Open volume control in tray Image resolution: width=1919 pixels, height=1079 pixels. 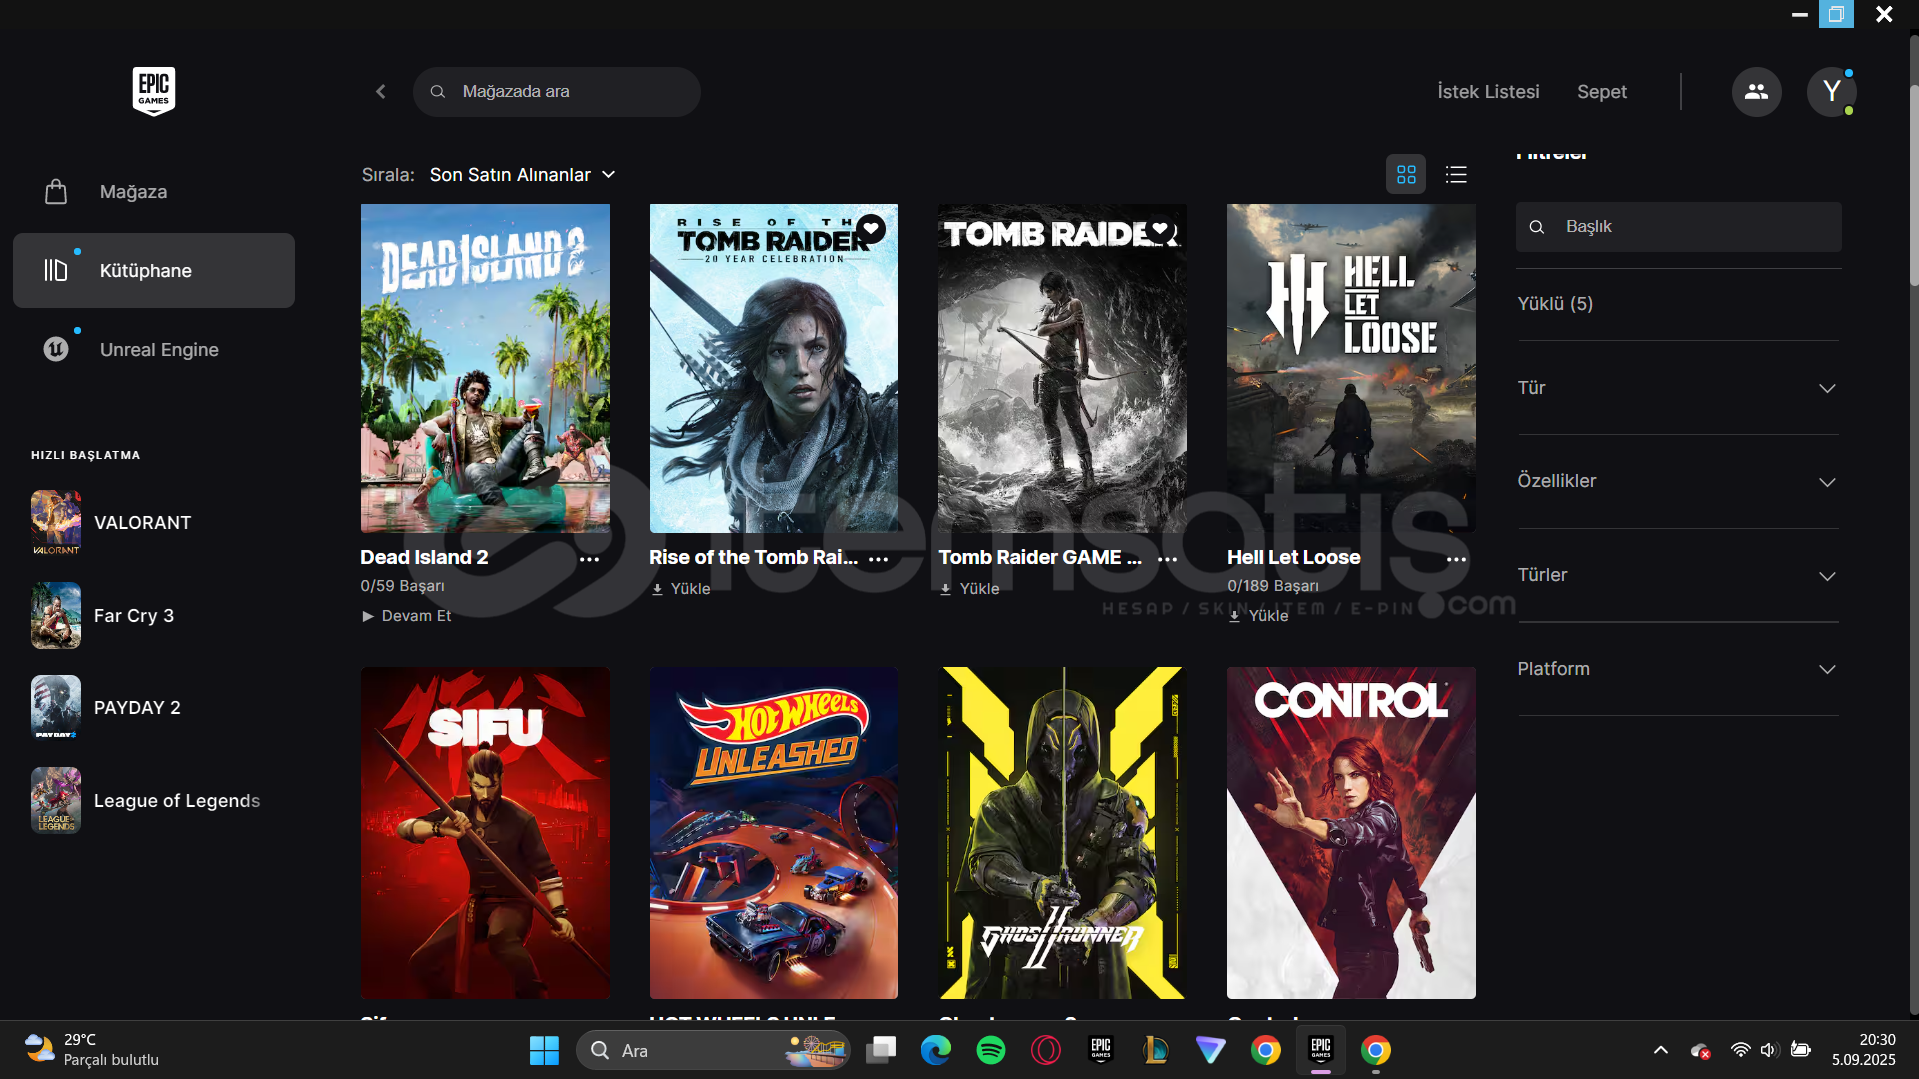(1769, 1050)
